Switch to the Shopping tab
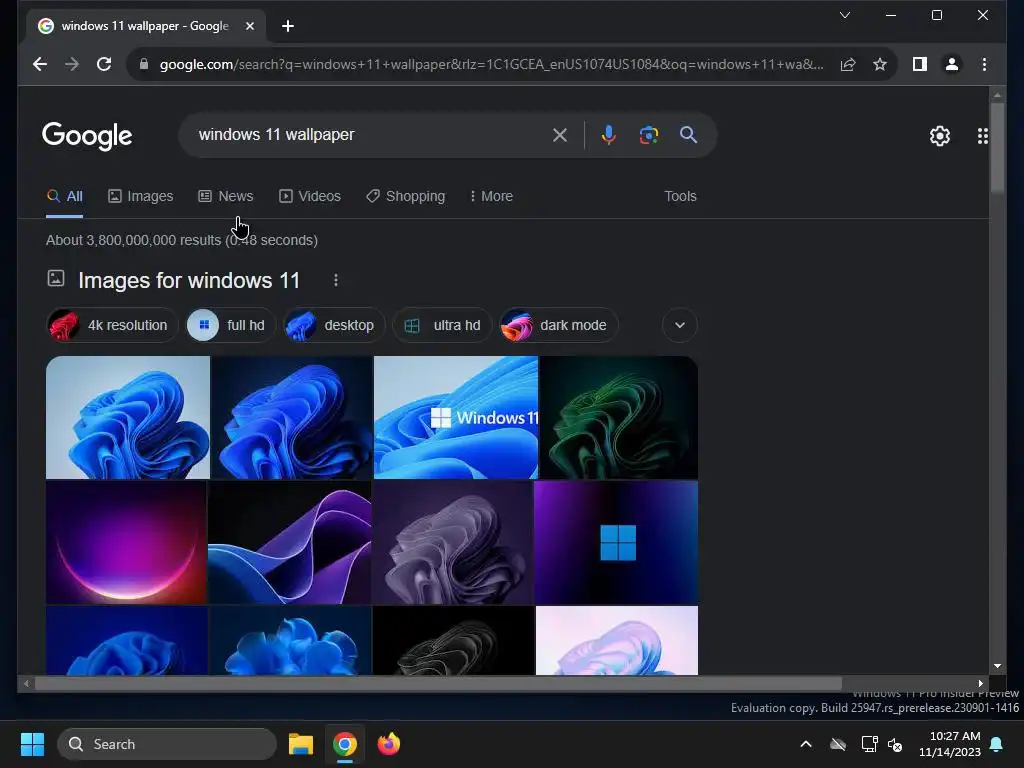This screenshot has height=768, width=1024. coord(406,196)
